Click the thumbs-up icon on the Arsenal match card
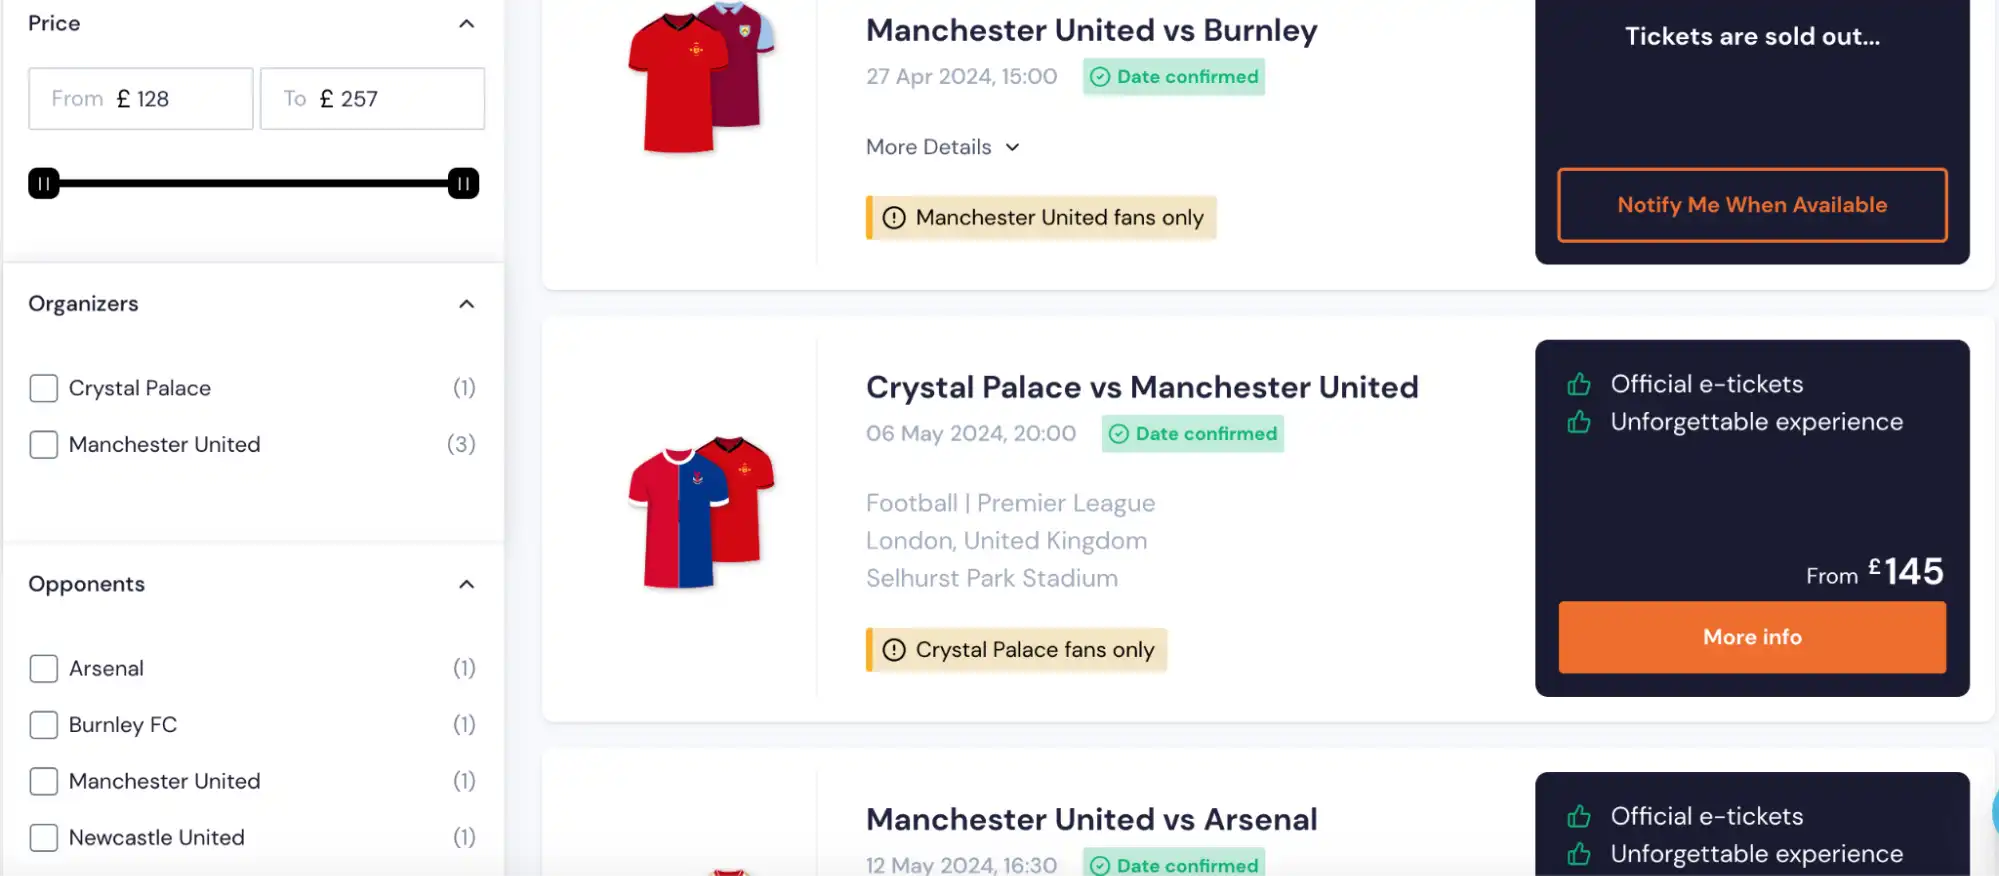The width and height of the screenshot is (1999, 876). [1578, 816]
